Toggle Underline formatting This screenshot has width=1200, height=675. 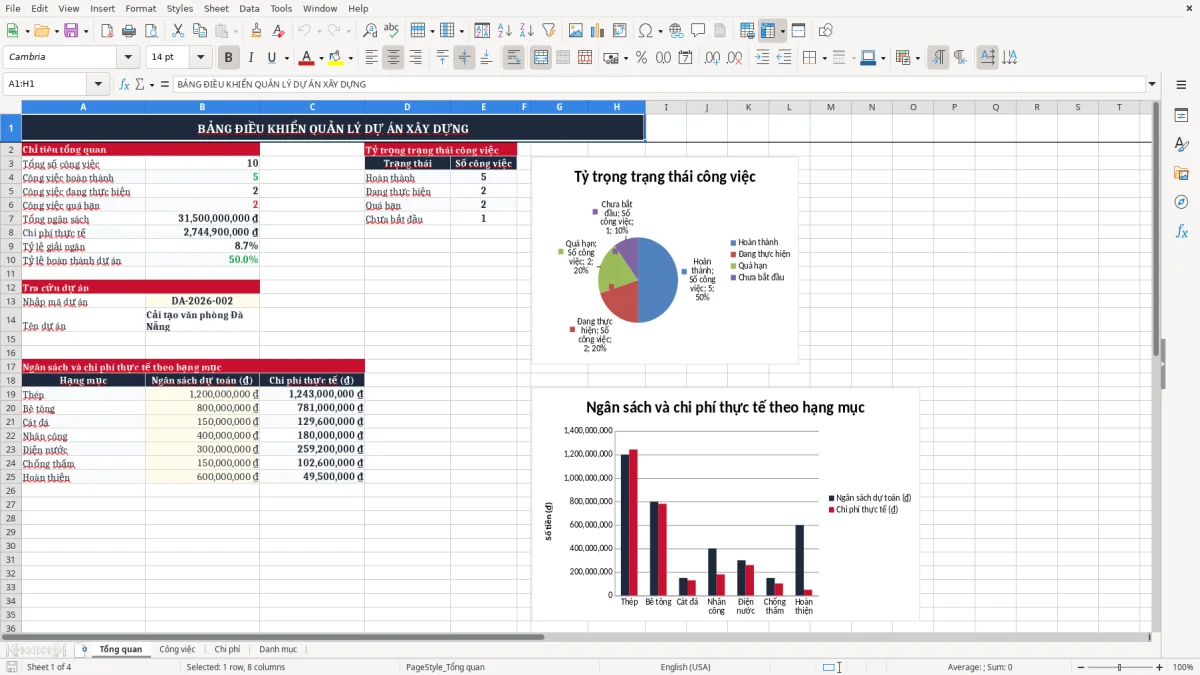tap(272, 58)
